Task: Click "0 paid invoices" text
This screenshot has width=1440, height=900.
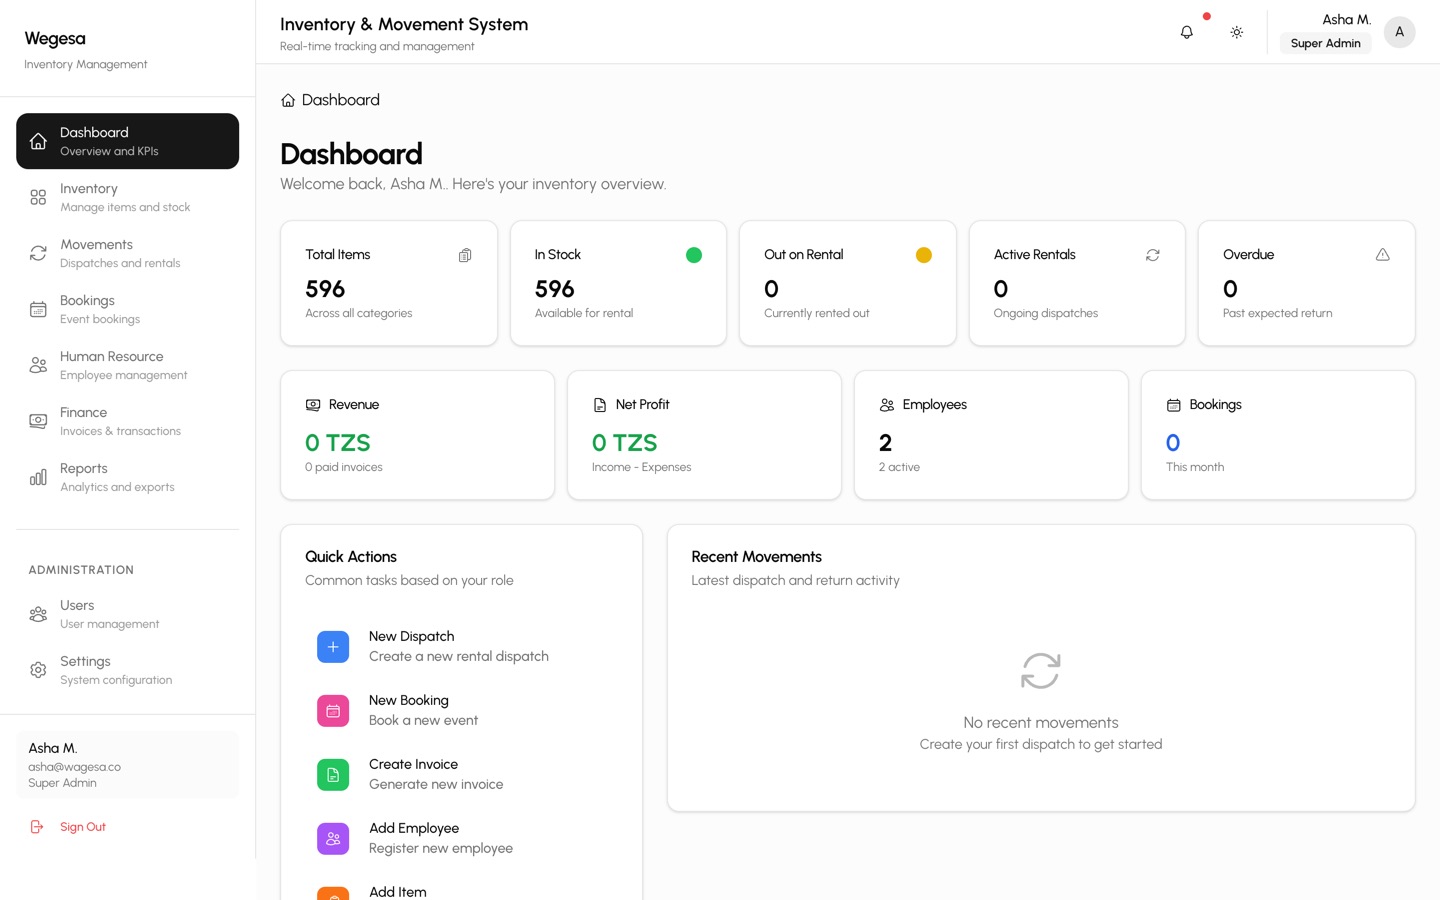Action: click(x=344, y=467)
